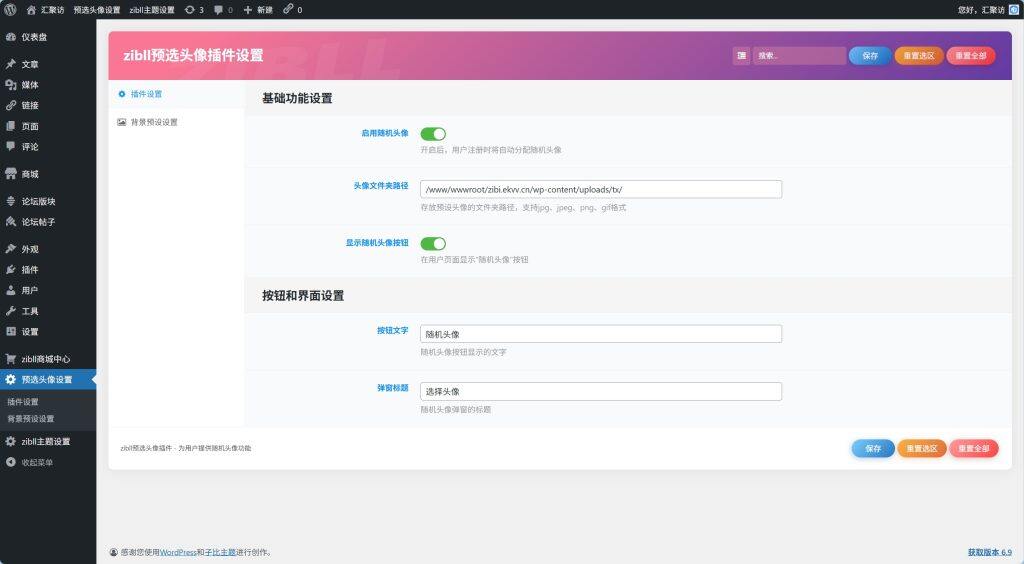The height and width of the screenshot is (564, 1024).
Task: Click the expand-all icon beside search
Action: (741, 55)
